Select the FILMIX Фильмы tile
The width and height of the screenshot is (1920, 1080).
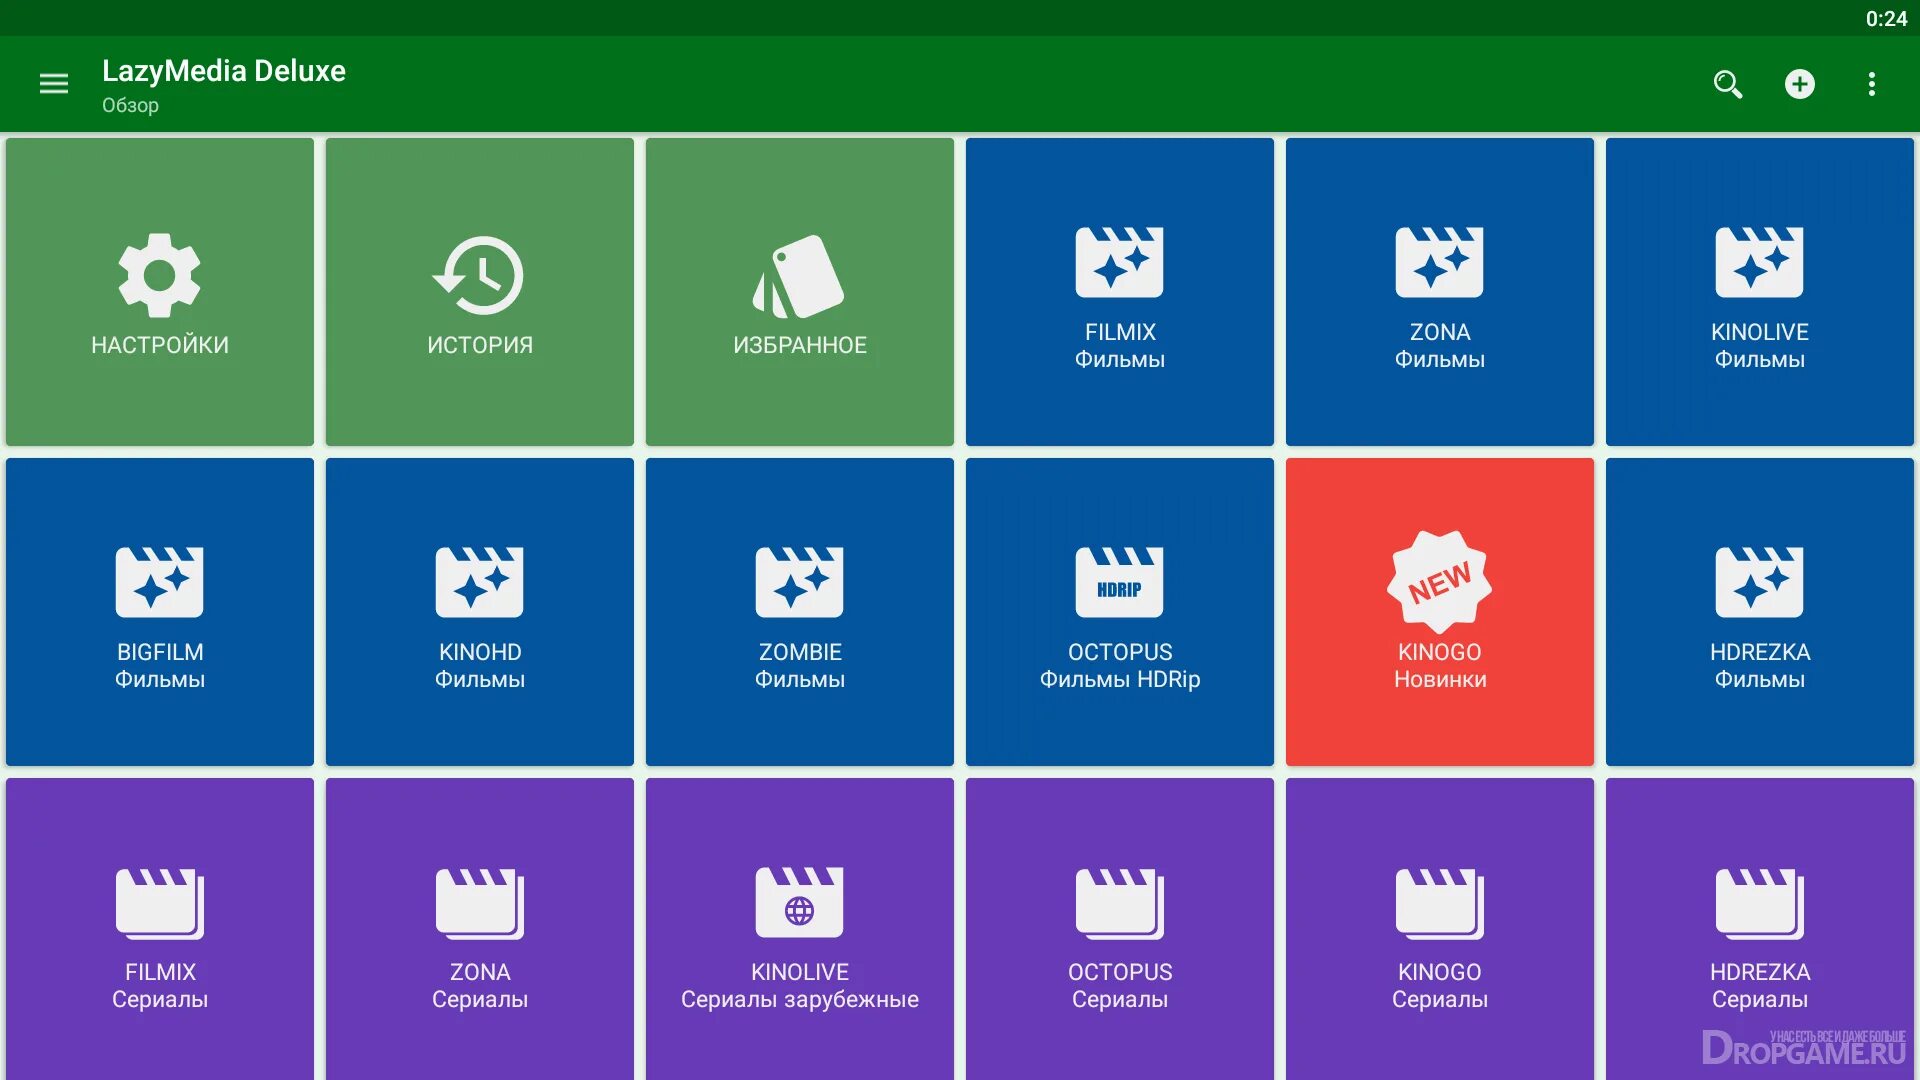(1120, 292)
